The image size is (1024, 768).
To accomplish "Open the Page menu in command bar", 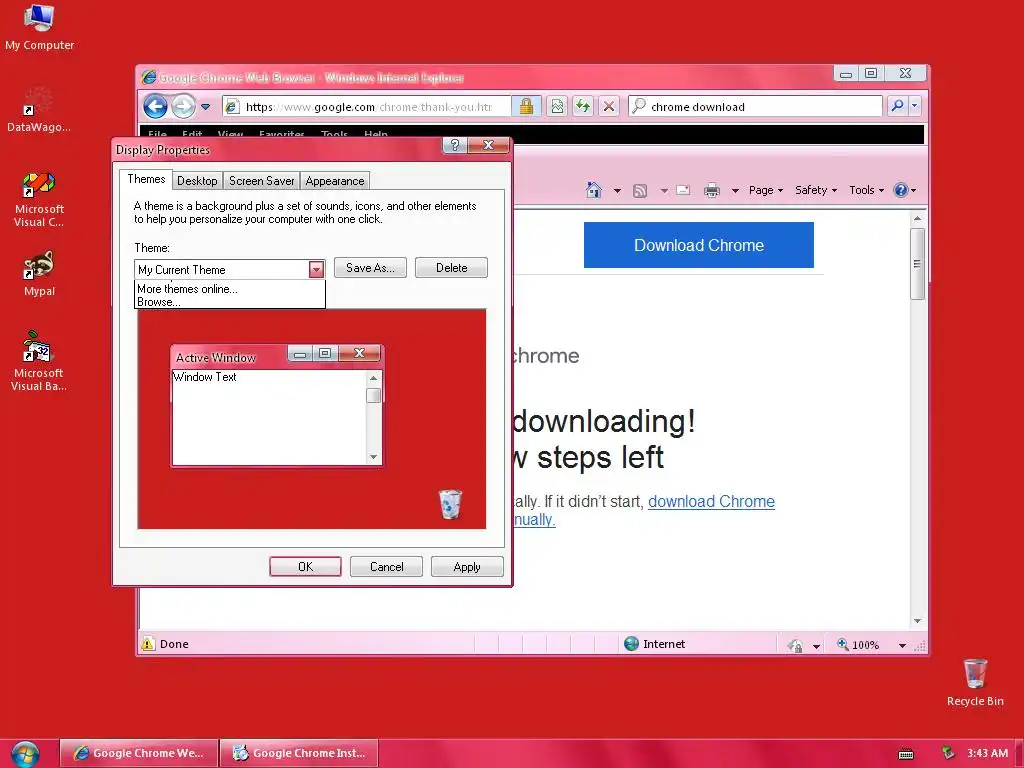I will pyautogui.click(x=765, y=190).
